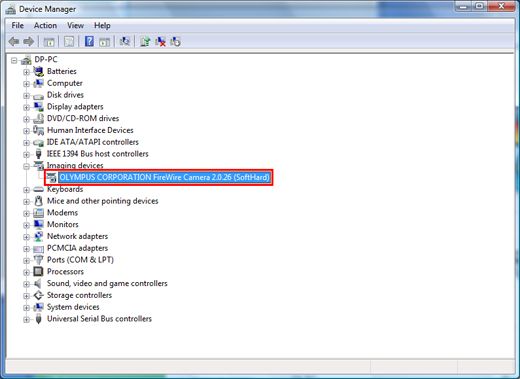Select the System devices label
The height and width of the screenshot is (379, 520).
(x=73, y=307)
